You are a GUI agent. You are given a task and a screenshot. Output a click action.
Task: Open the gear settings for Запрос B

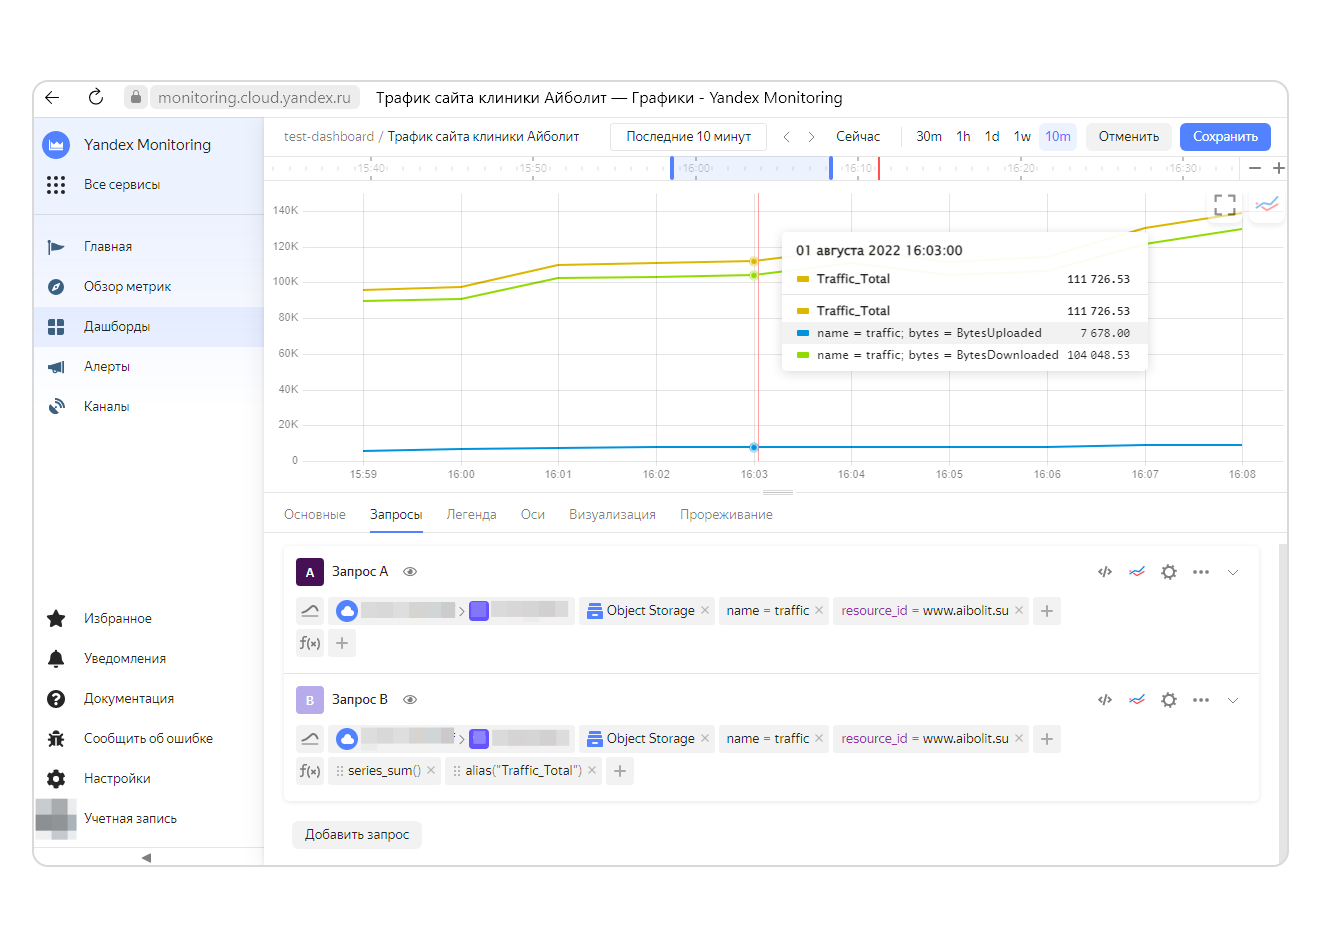point(1169,700)
